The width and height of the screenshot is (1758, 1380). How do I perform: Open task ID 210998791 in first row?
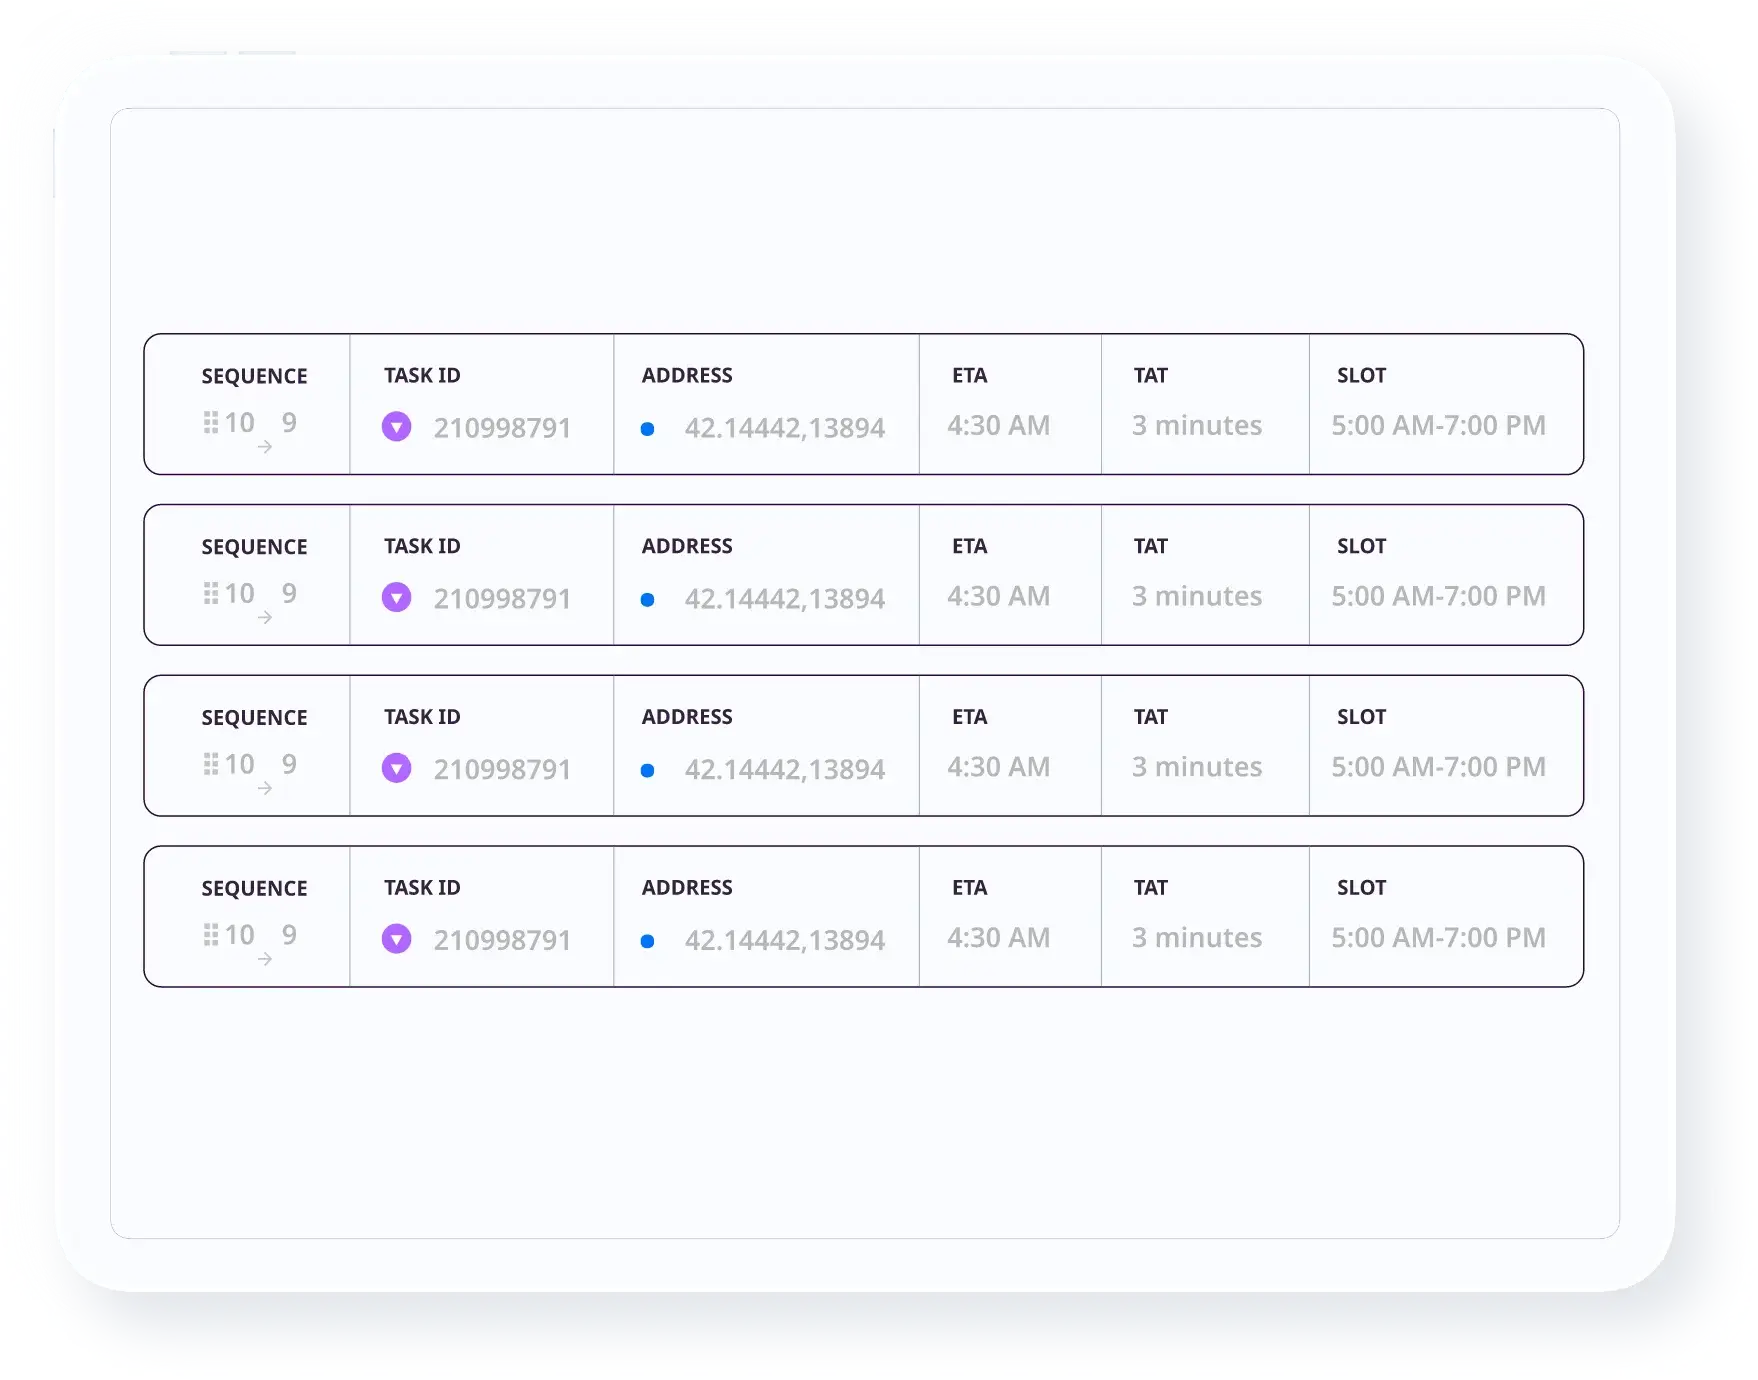point(502,428)
